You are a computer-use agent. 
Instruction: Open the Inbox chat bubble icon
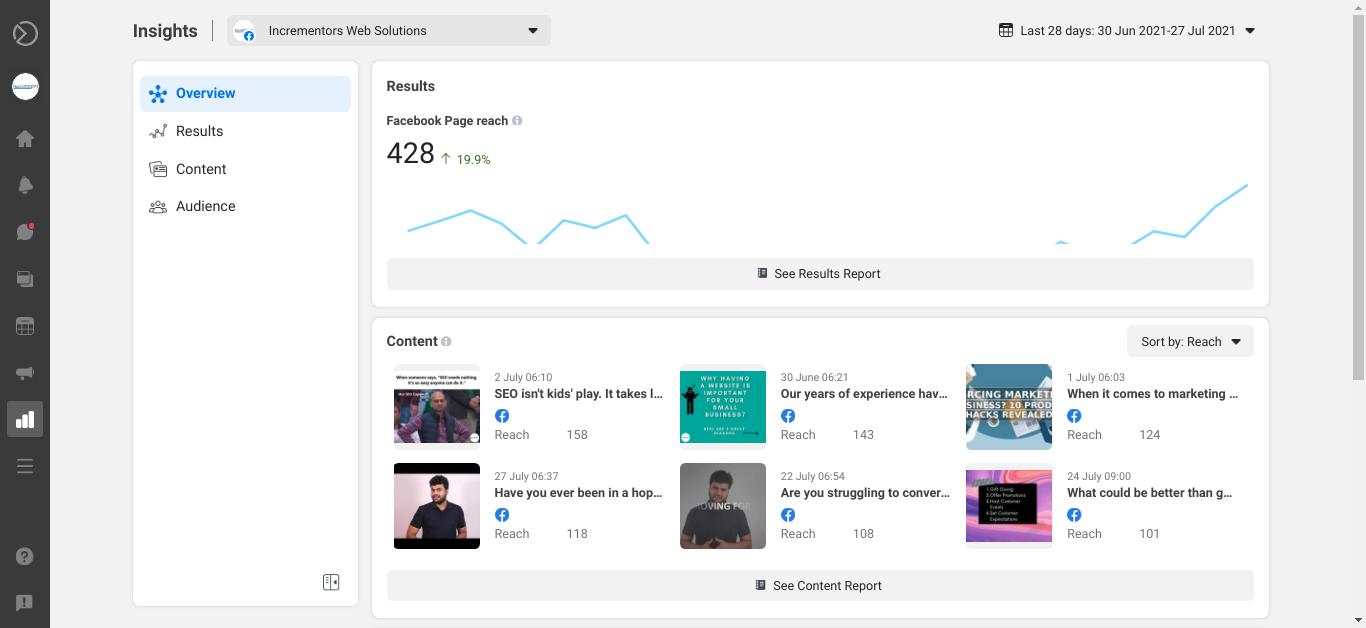coord(25,232)
